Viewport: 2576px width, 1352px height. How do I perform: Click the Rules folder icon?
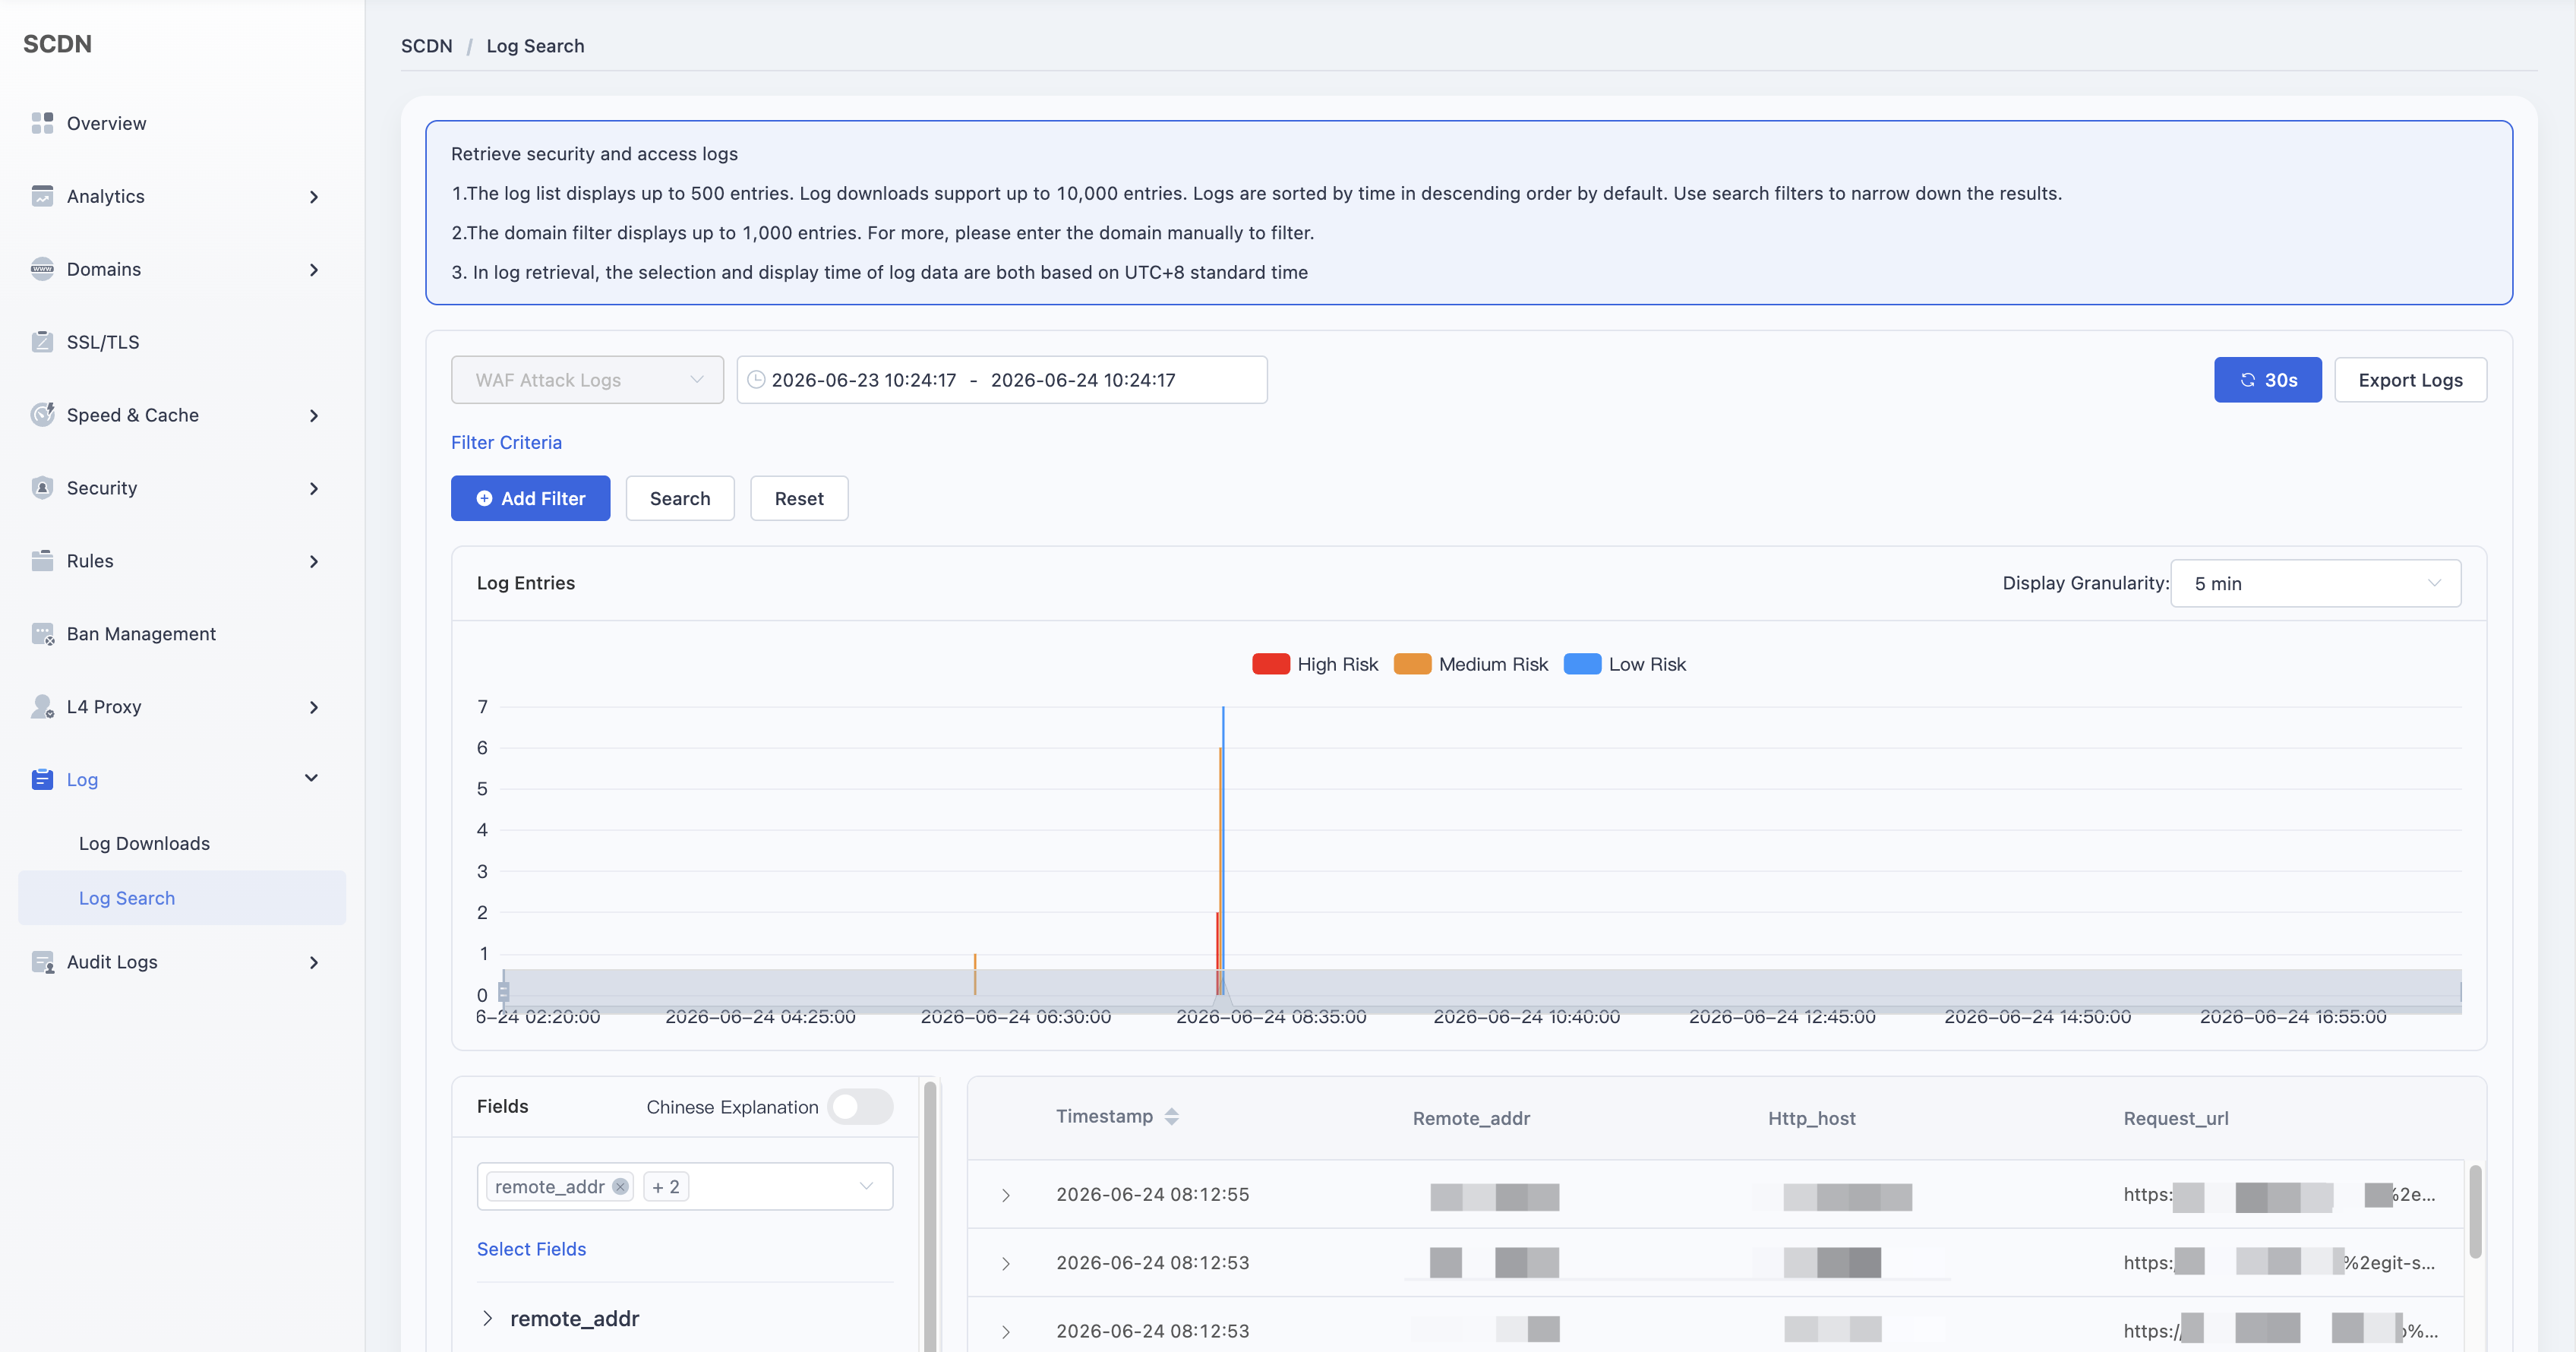click(42, 561)
